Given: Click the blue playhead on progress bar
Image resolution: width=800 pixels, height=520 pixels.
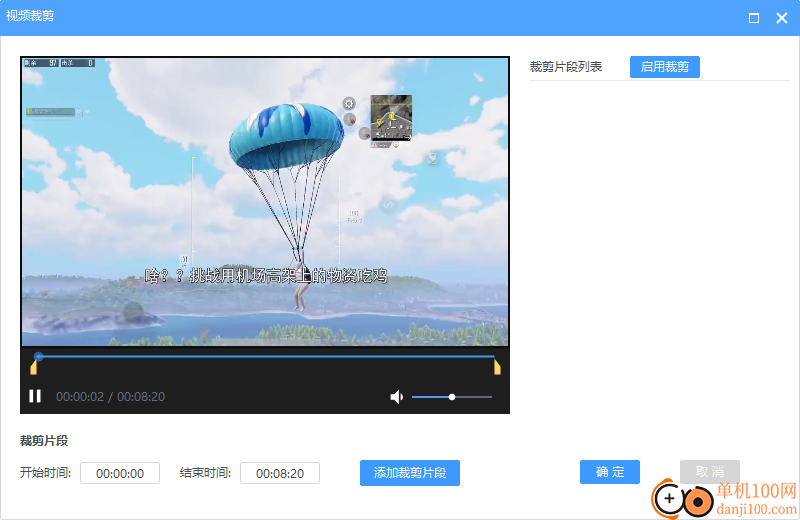Looking at the screenshot, I should tap(39, 356).
